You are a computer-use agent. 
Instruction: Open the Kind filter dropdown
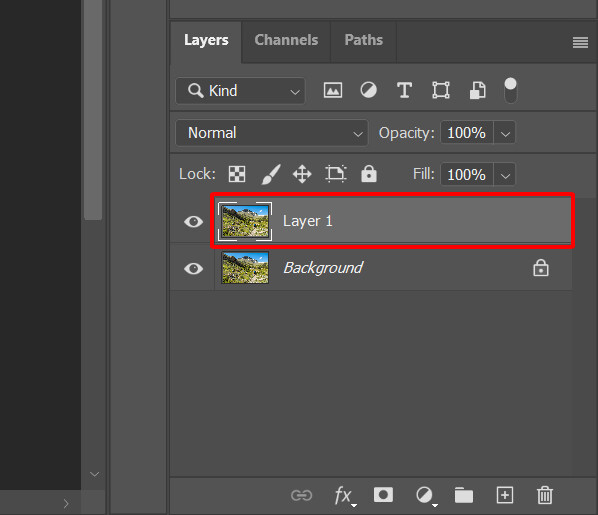point(240,91)
